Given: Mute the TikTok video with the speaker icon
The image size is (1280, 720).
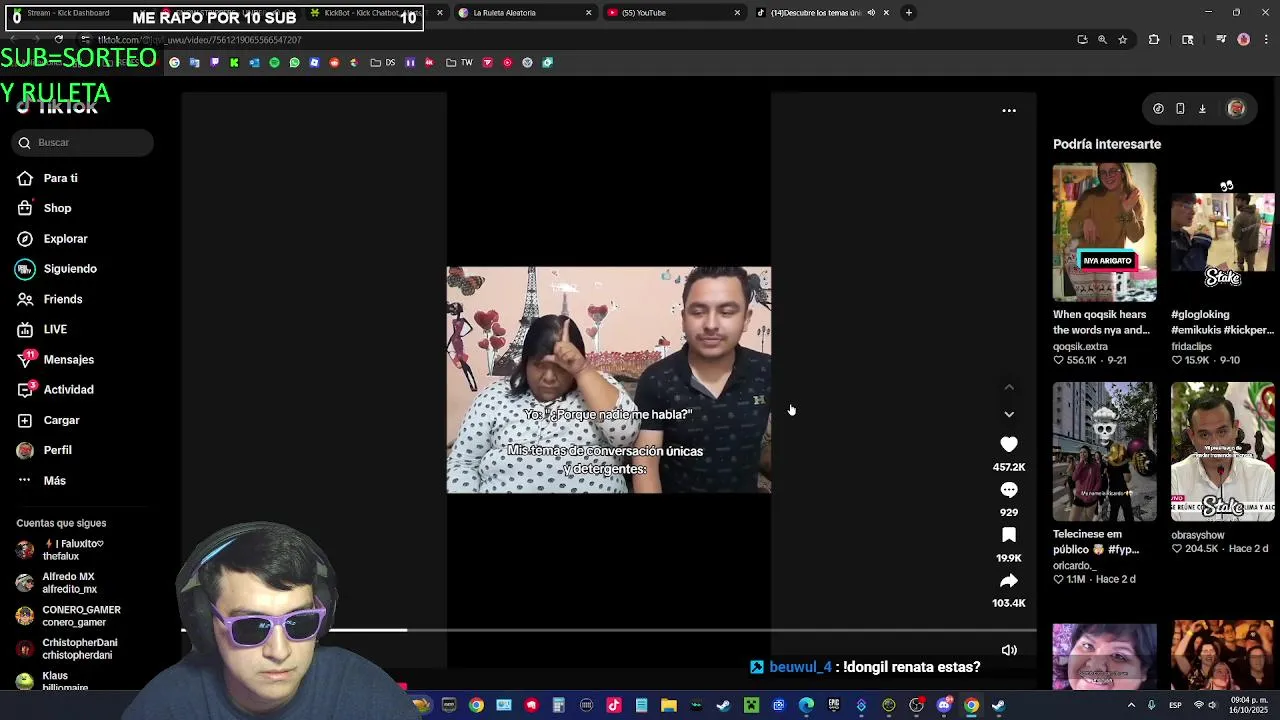Looking at the screenshot, I should tap(1009, 651).
